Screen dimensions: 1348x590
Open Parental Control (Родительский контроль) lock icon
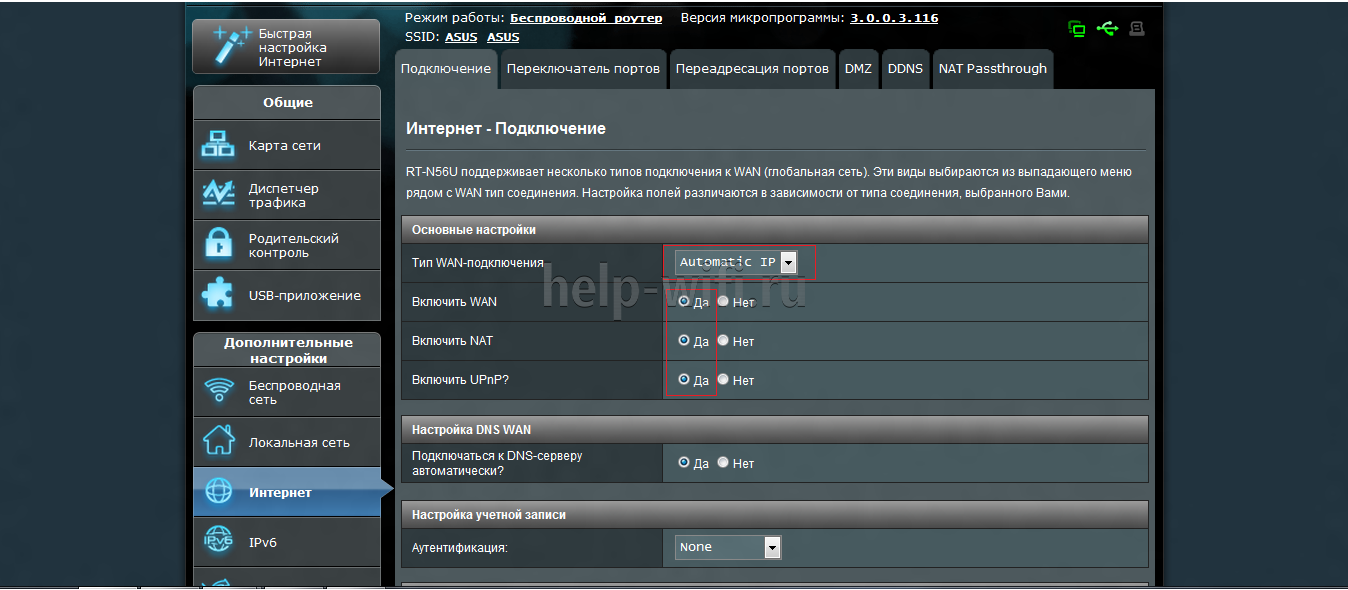tap(218, 245)
